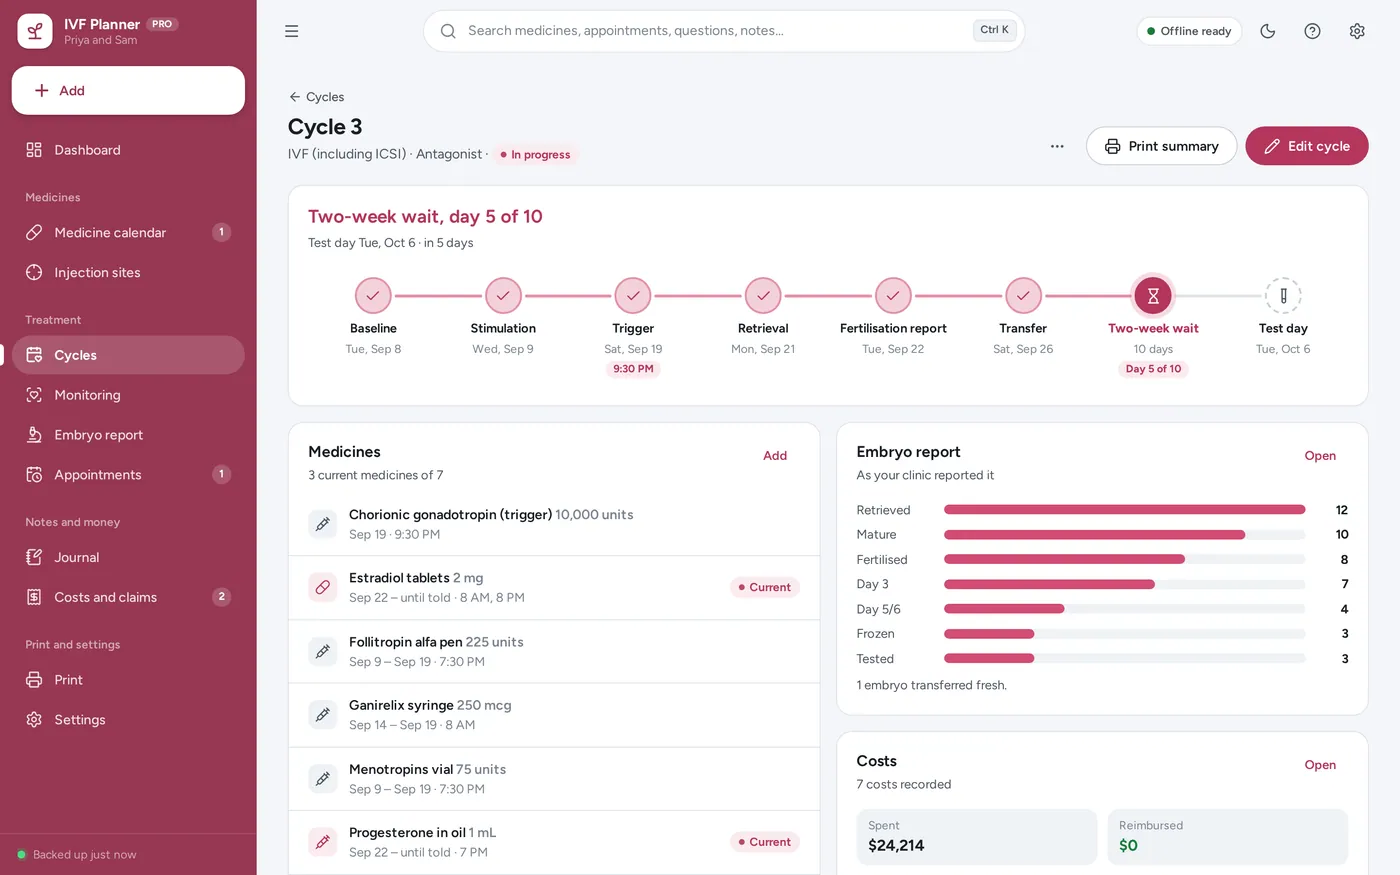Viewport: 1400px width, 875px height.
Task: Go back to Cycles list link
Action: pos(316,97)
